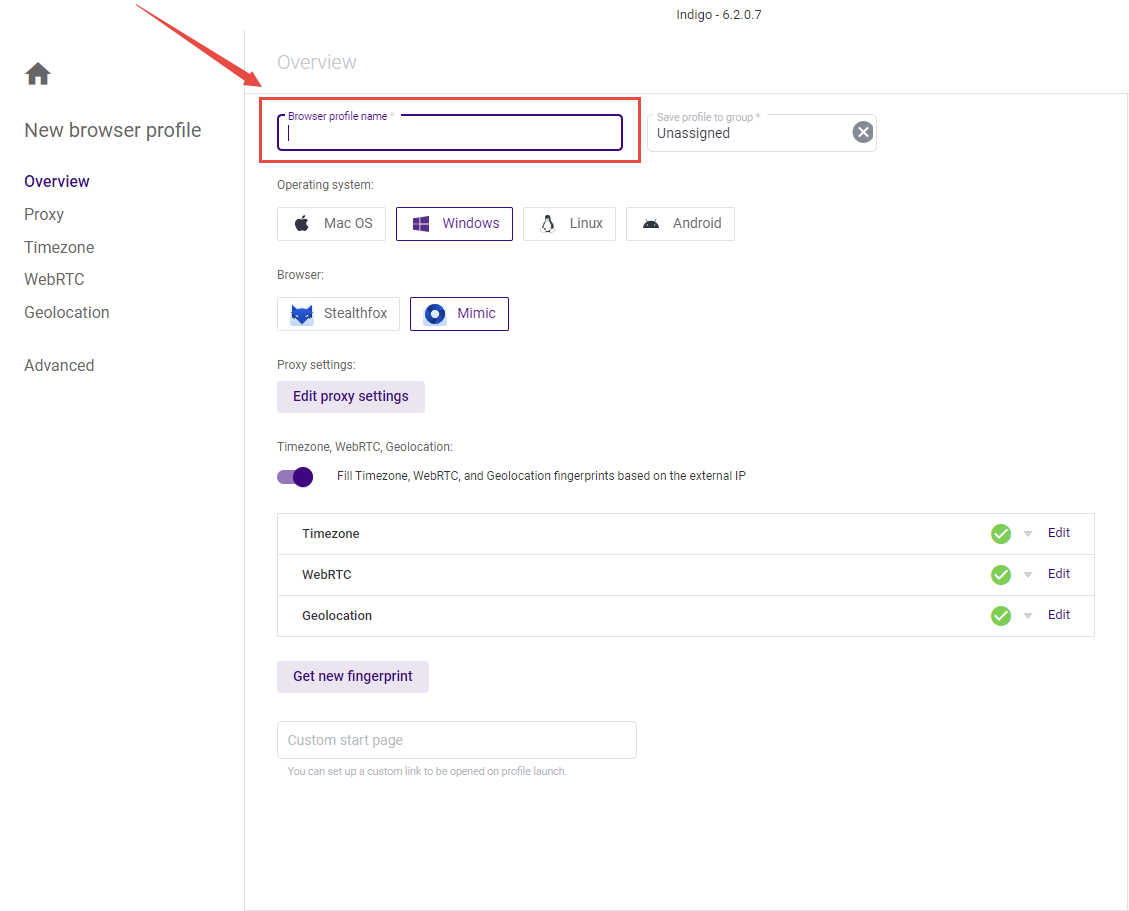
Task: Expand the WebRTC row dropdown arrow
Action: click(1028, 575)
